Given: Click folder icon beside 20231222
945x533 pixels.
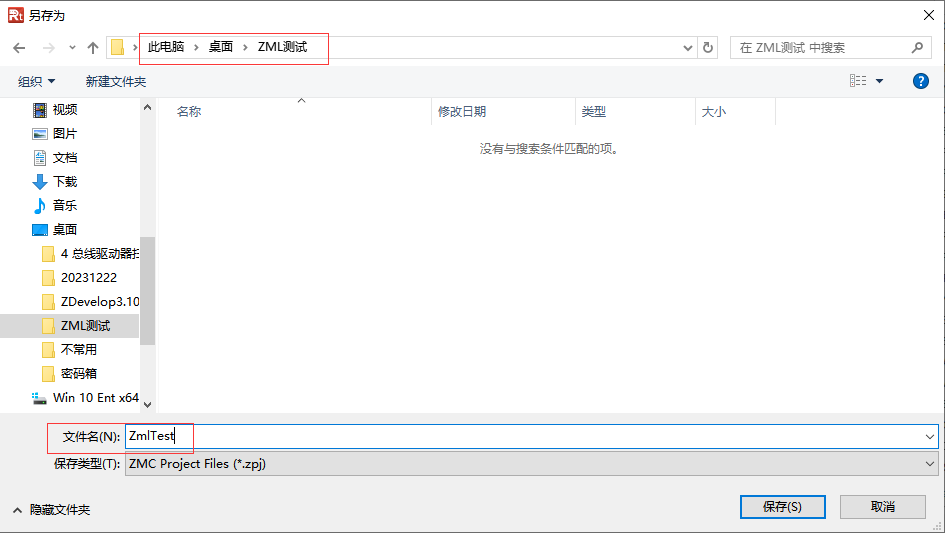Looking at the screenshot, I should 49,278.
